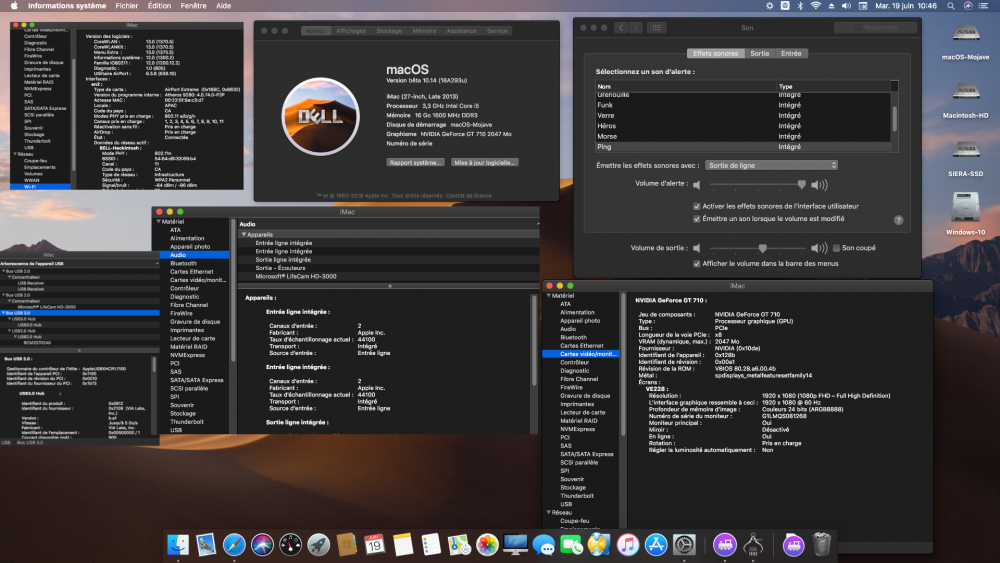The width and height of the screenshot is (1000, 563).
Task: Open Reminders app in the Dock
Action: (431, 545)
